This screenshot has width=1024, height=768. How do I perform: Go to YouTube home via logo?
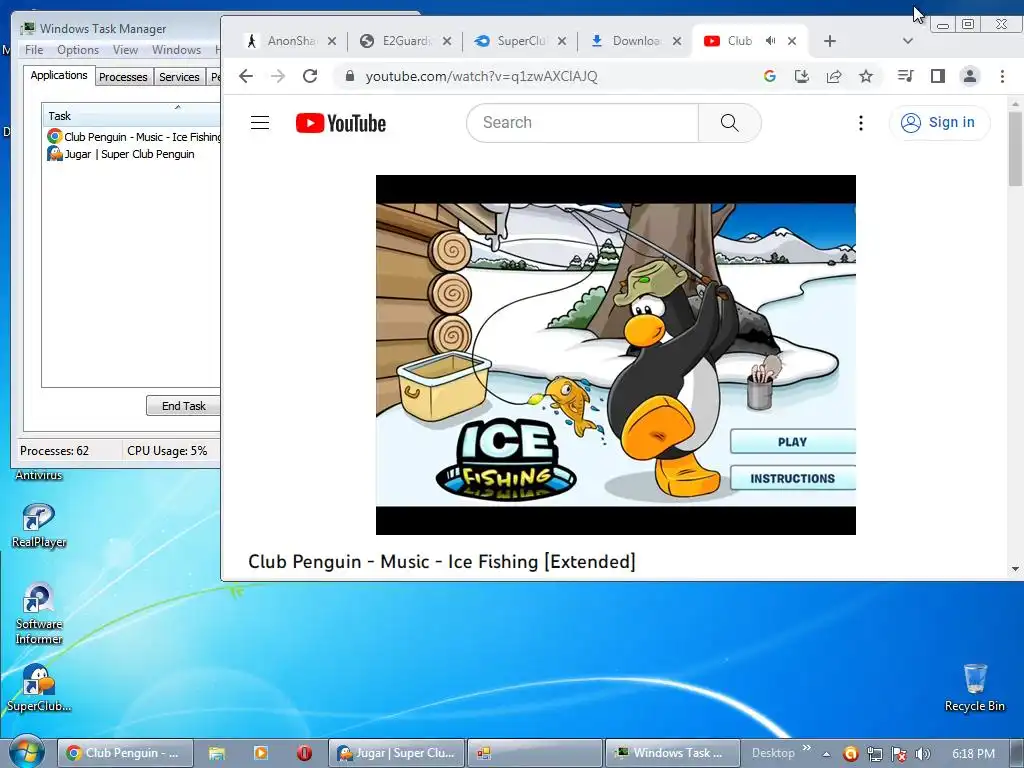tap(341, 123)
